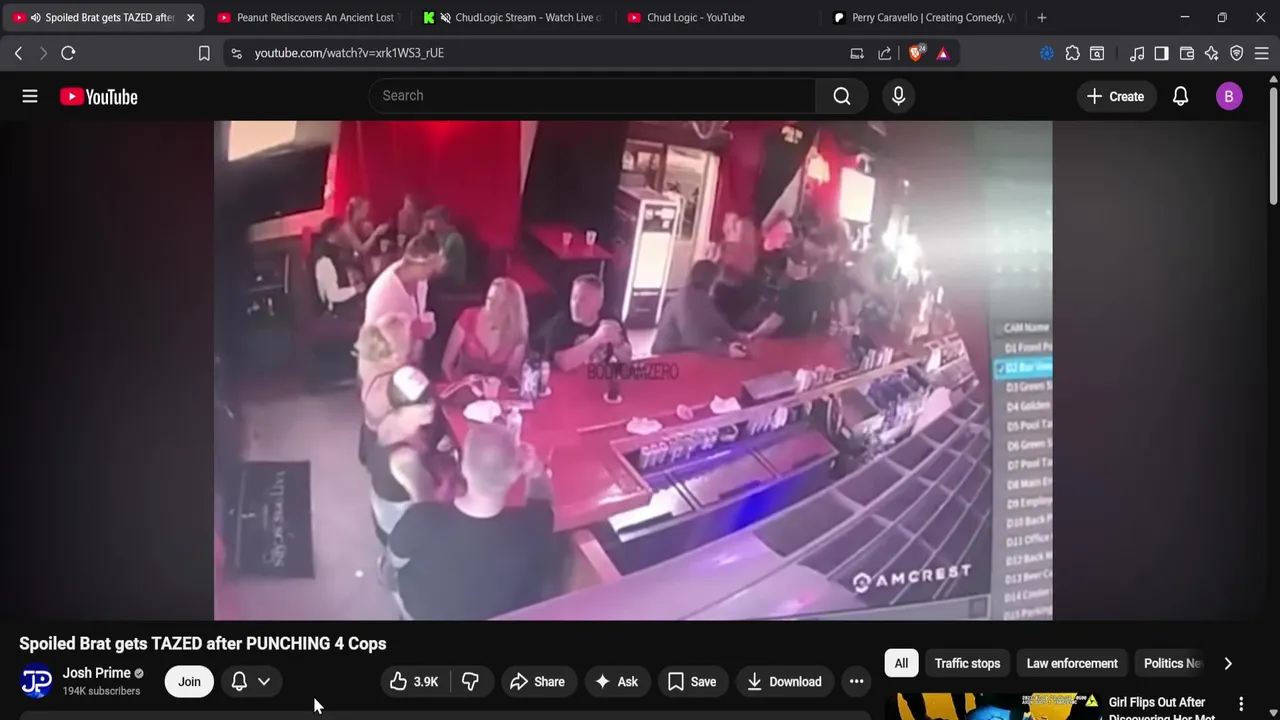The width and height of the screenshot is (1280, 720).
Task: Reload the page
Action: (68, 53)
